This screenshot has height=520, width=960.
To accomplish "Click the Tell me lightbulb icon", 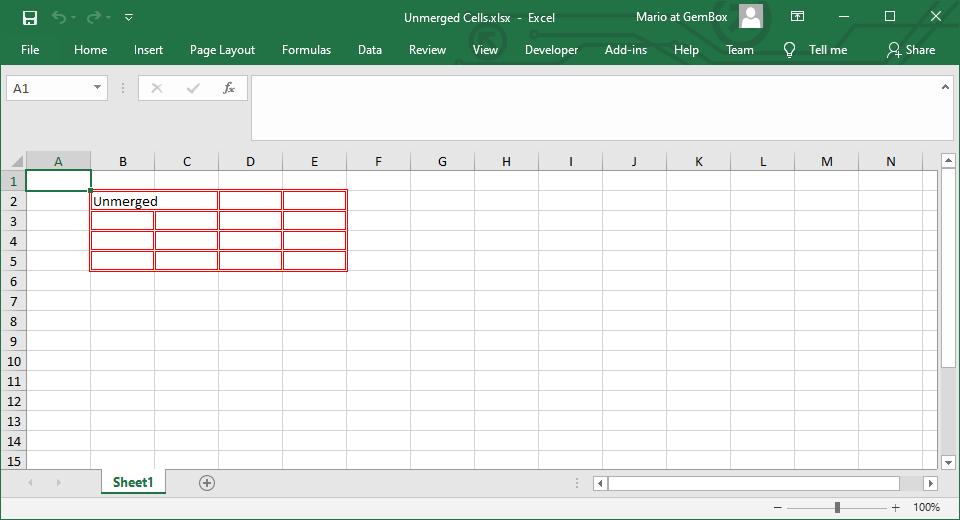I will pos(789,50).
